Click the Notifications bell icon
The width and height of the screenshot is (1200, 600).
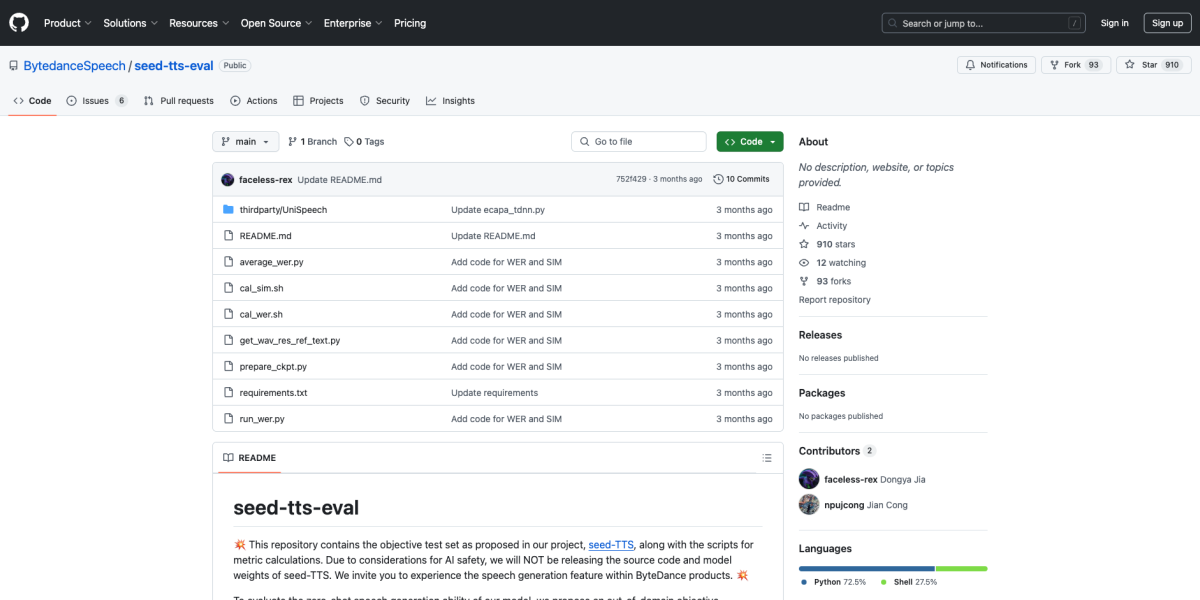[969, 64]
